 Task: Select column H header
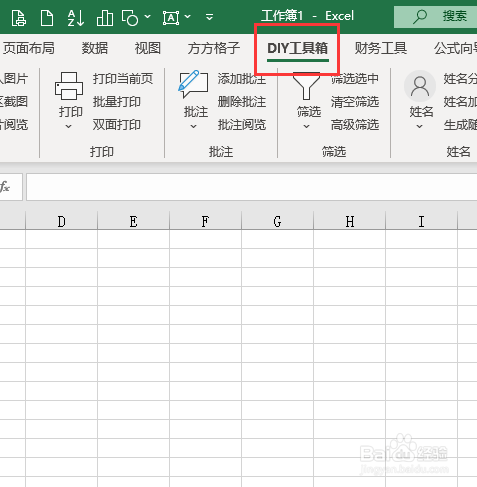(x=349, y=221)
